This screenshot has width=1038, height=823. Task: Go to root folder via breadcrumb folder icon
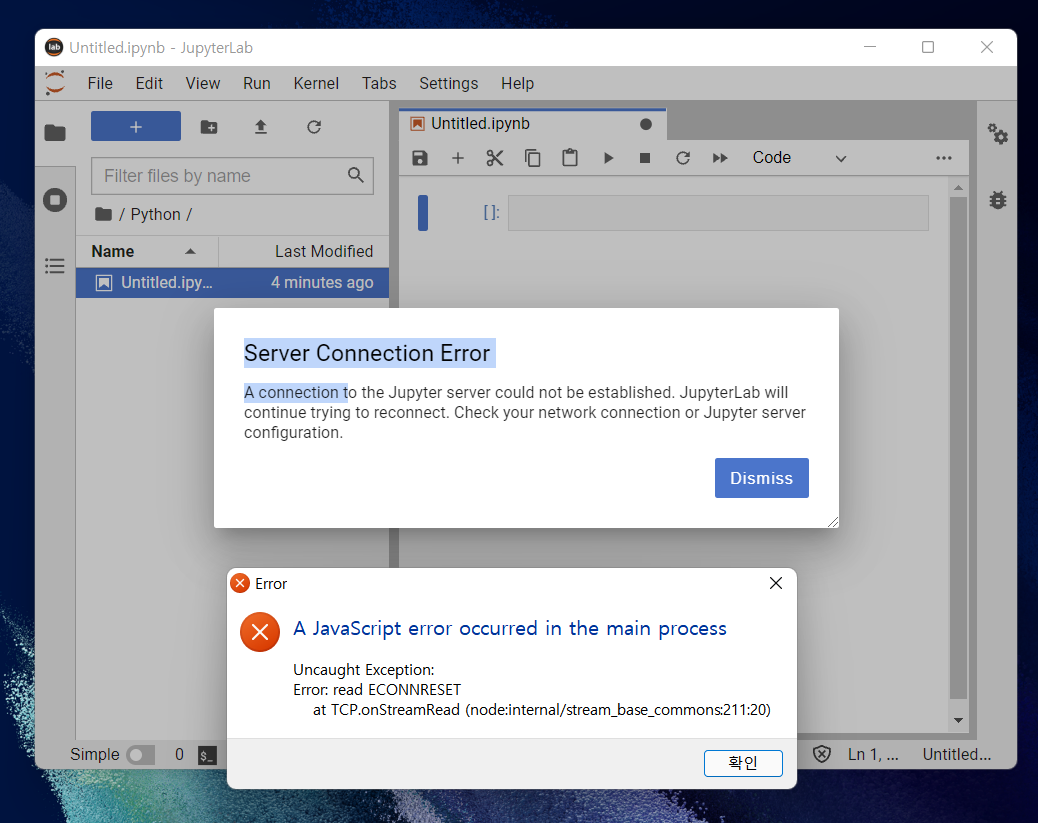pyautogui.click(x=103, y=214)
